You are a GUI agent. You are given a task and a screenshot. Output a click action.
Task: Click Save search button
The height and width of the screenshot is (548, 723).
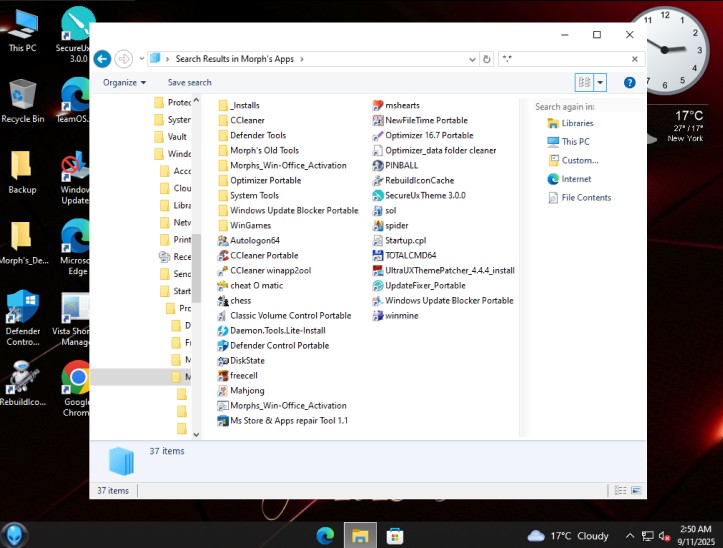click(190, 83)
